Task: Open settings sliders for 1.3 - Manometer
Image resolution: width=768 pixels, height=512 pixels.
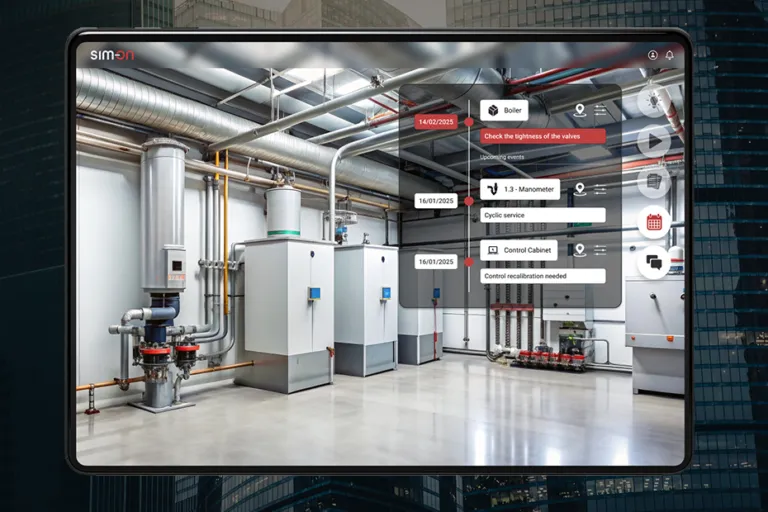Action: 600,189
